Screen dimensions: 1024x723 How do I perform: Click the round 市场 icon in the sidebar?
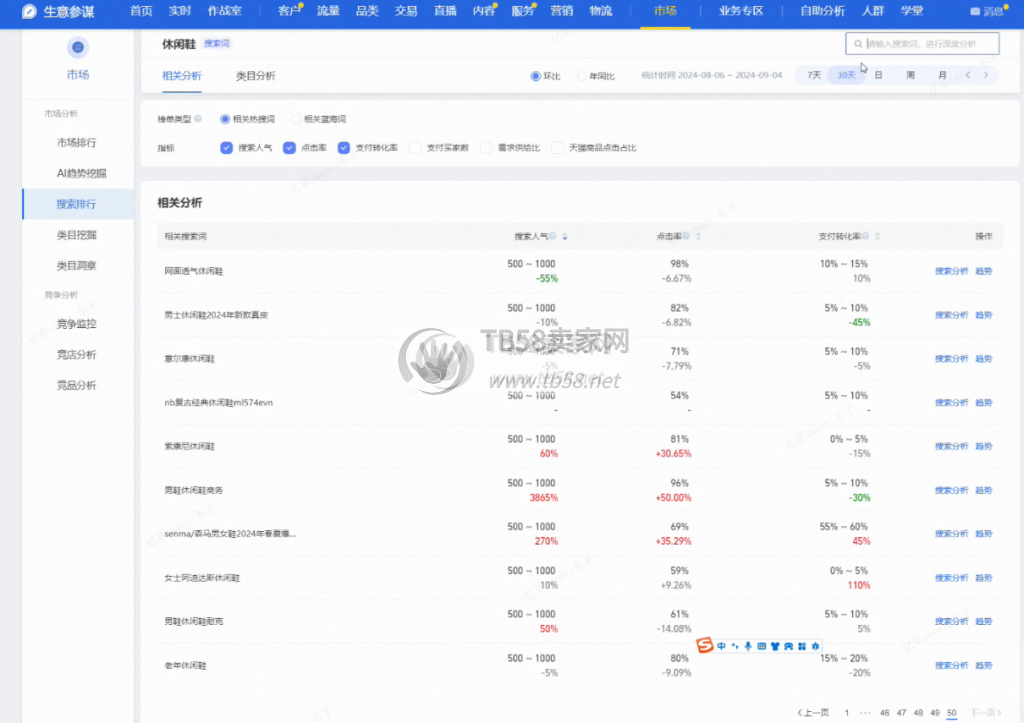click(77, 47)
